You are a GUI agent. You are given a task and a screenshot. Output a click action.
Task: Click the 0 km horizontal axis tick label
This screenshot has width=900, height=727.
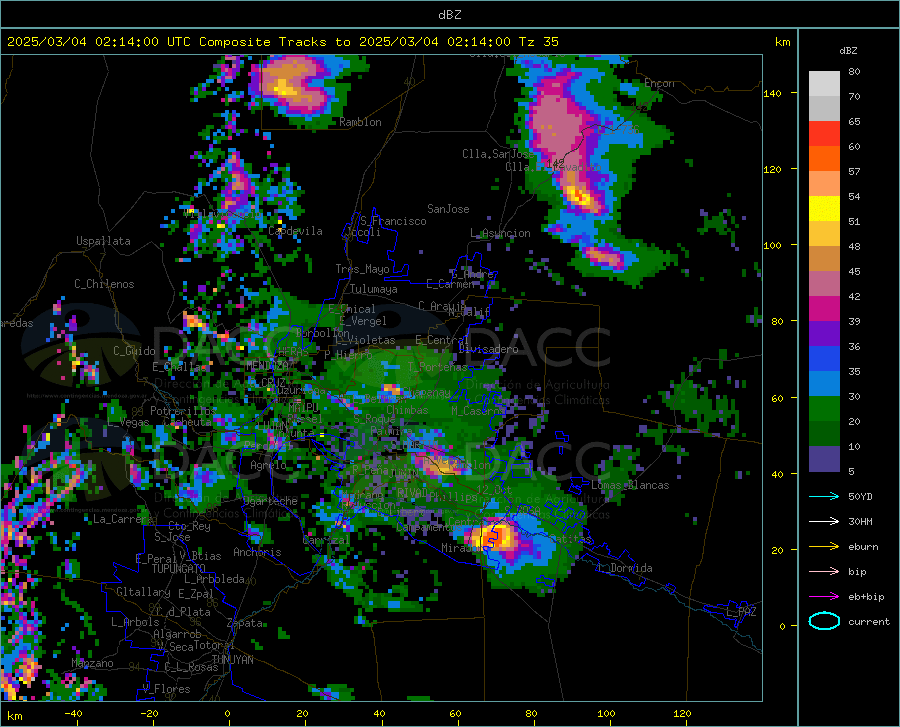click(227, 714)
